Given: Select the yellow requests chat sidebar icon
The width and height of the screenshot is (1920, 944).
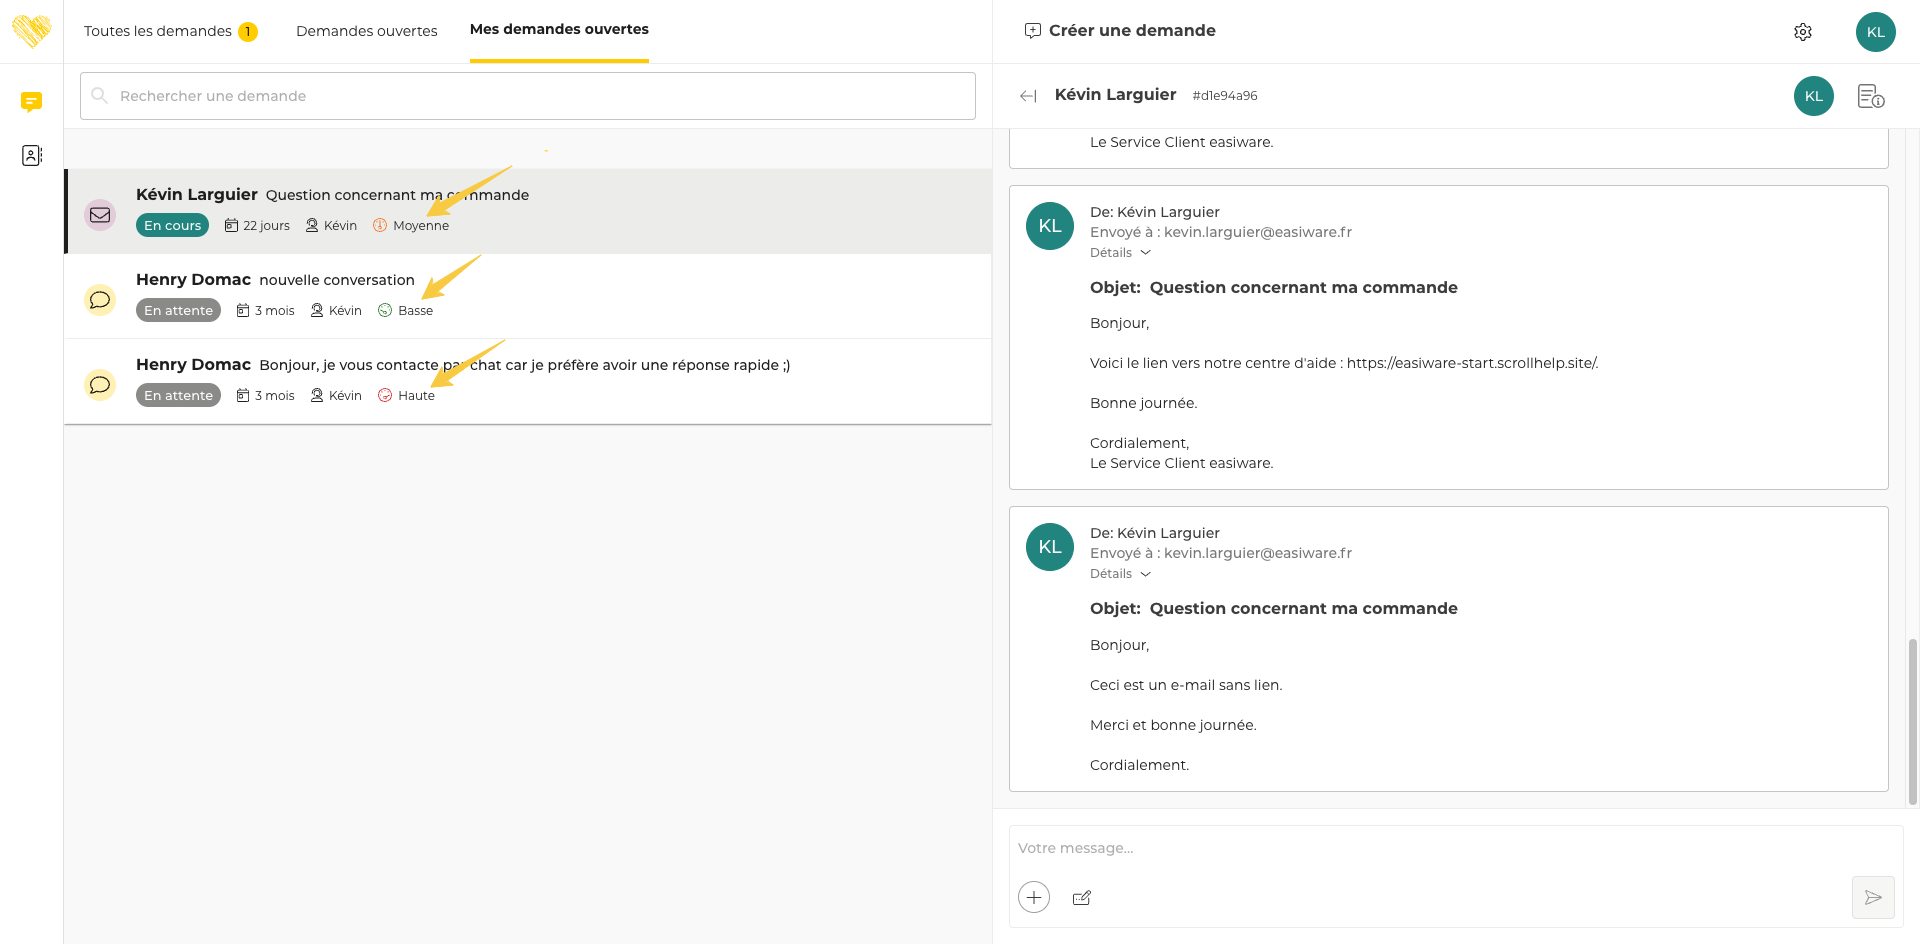Looking at the screenshot, I should click(x=32, y=101).
